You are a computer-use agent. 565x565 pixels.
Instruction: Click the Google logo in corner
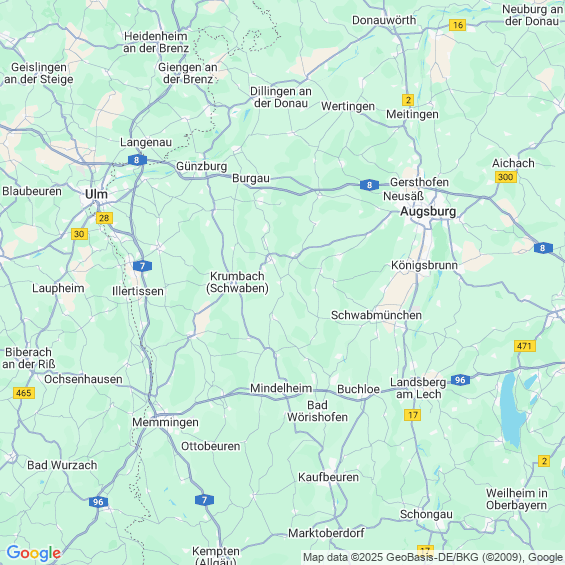[34, 553]
